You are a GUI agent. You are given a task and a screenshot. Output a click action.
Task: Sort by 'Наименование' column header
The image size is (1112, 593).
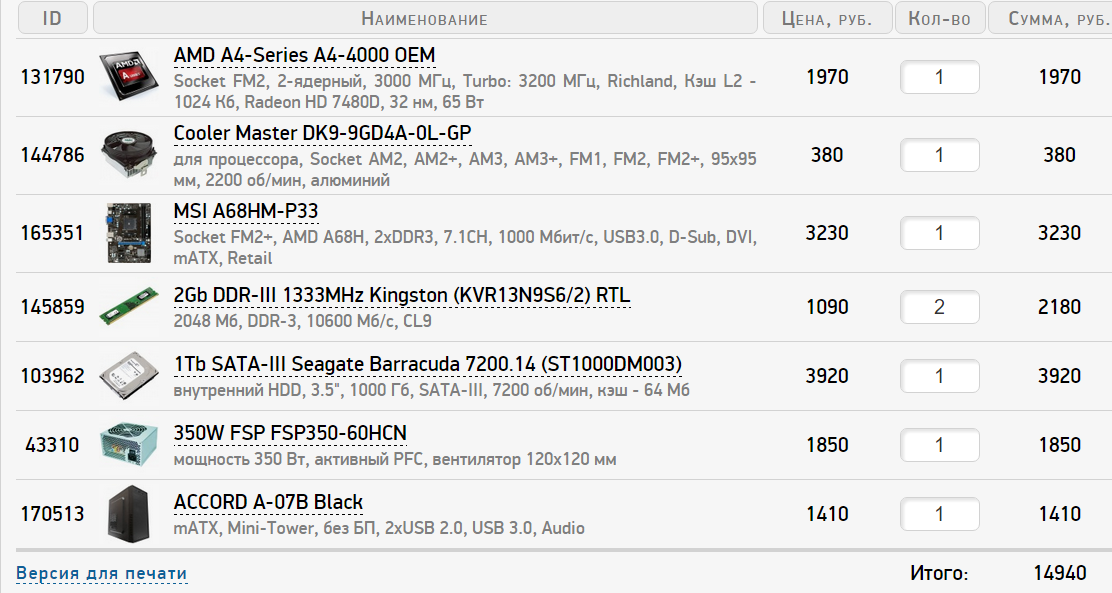tap(425, 19)
